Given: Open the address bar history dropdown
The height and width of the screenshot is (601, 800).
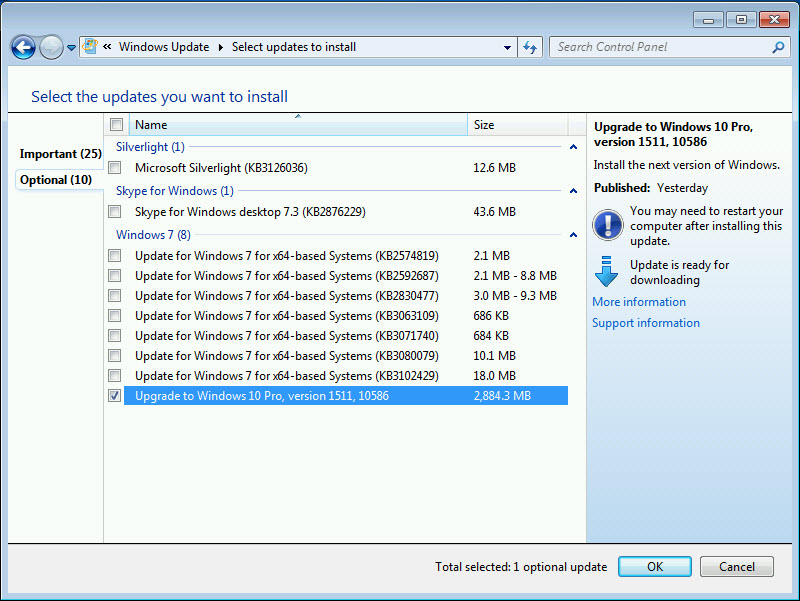Looking at the screenshot, I should [507, 47].
